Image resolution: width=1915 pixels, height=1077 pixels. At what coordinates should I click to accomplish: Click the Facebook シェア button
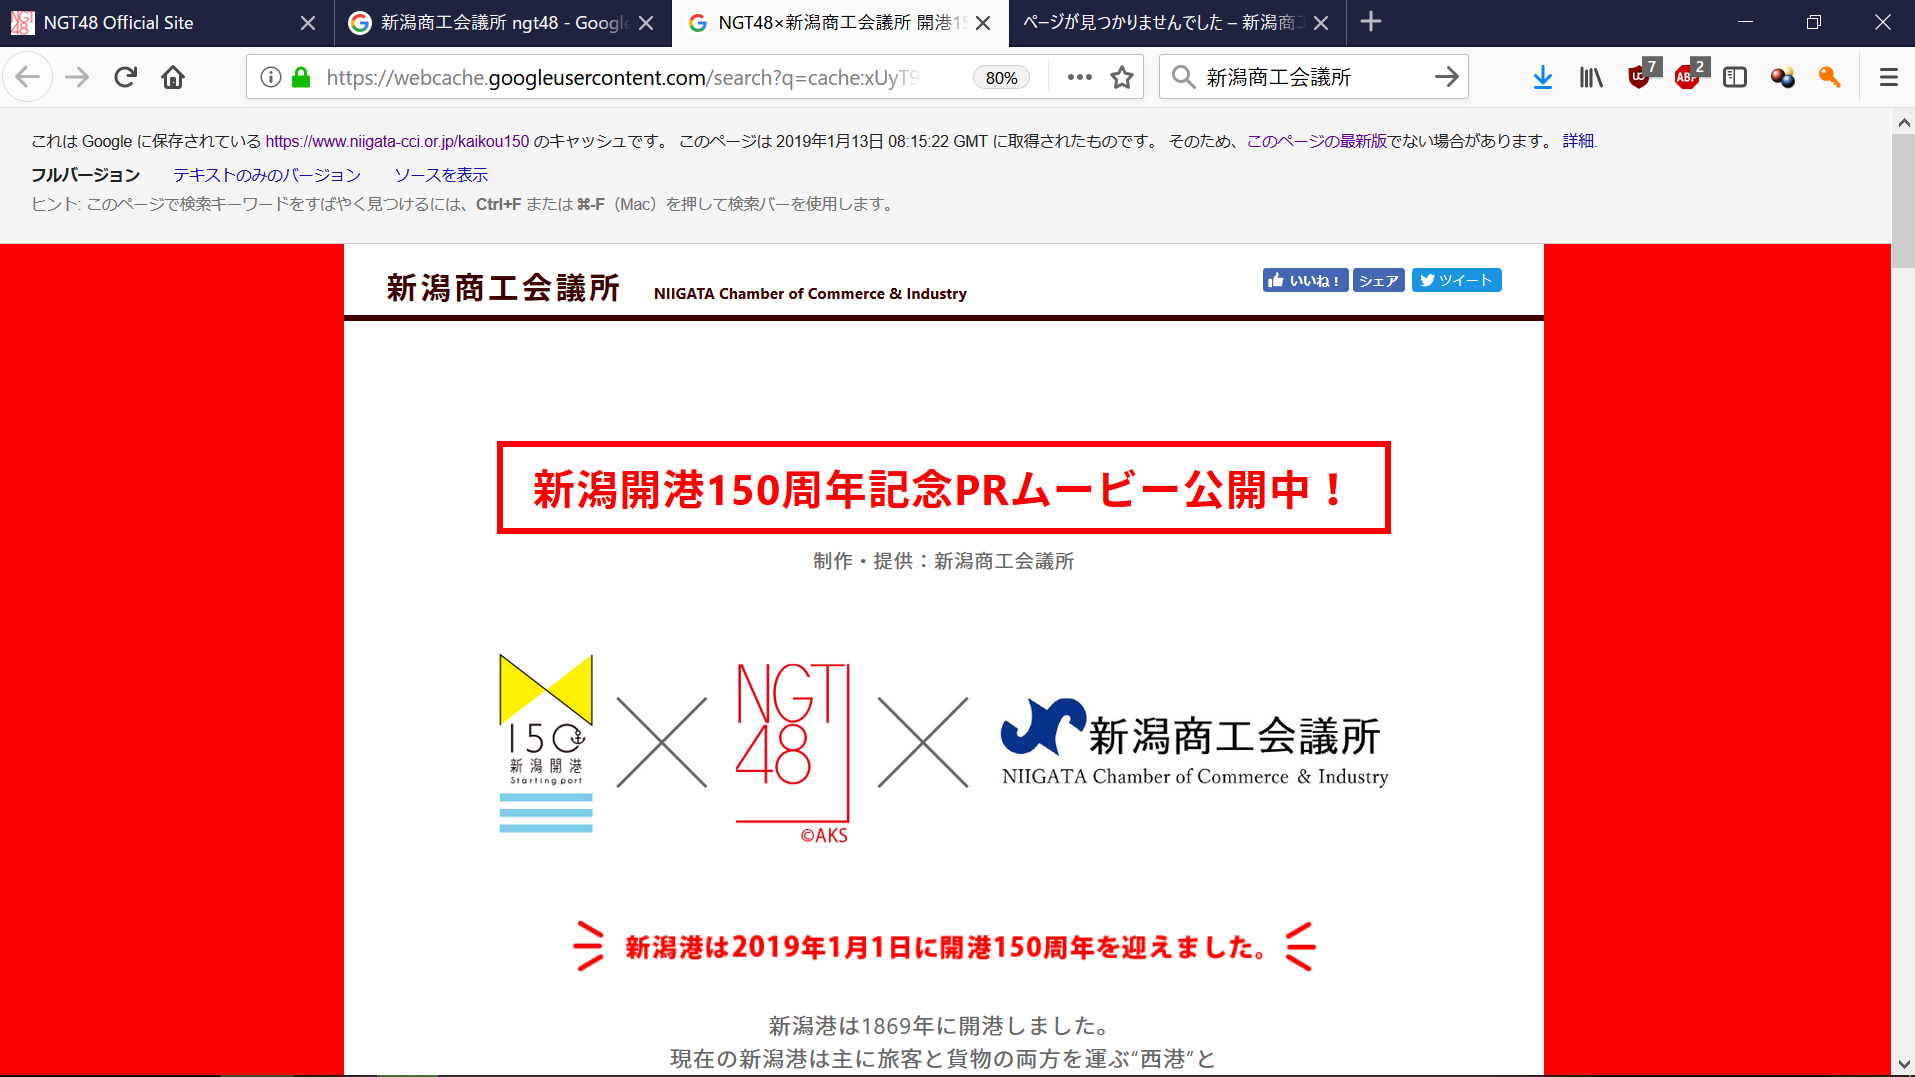(x=1379, y=280)
